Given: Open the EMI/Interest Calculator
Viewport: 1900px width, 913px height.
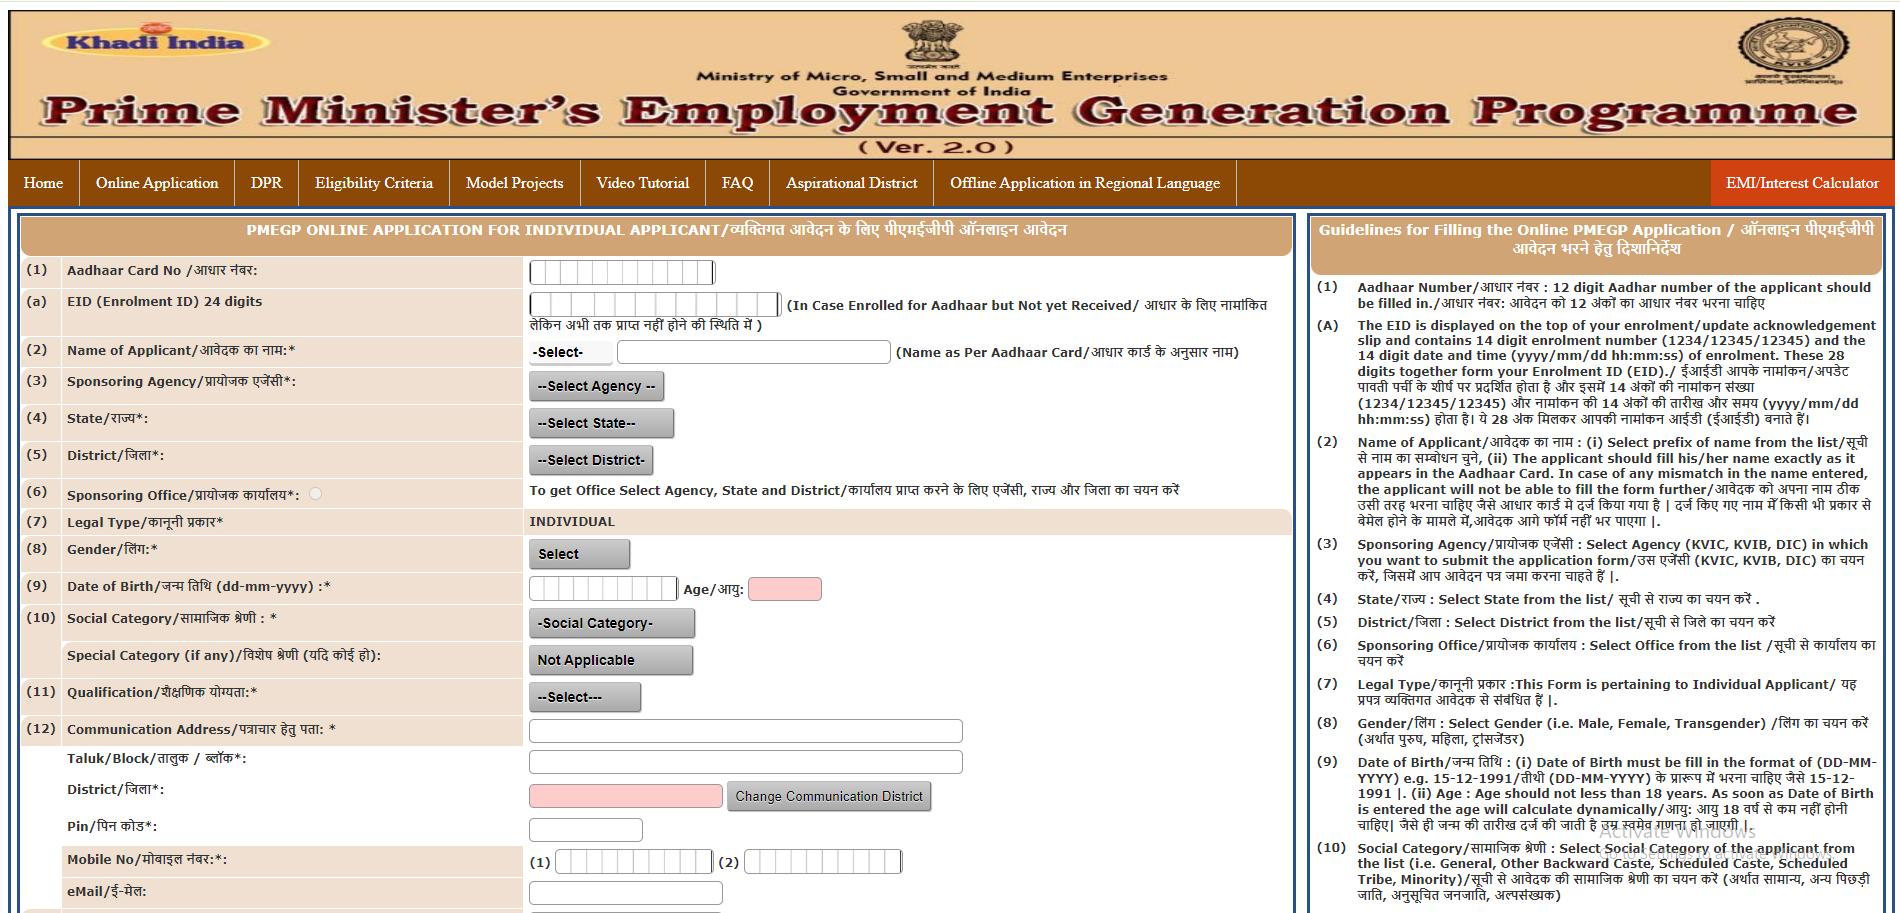Looking at the screenshot, I should coord(1800,182).
